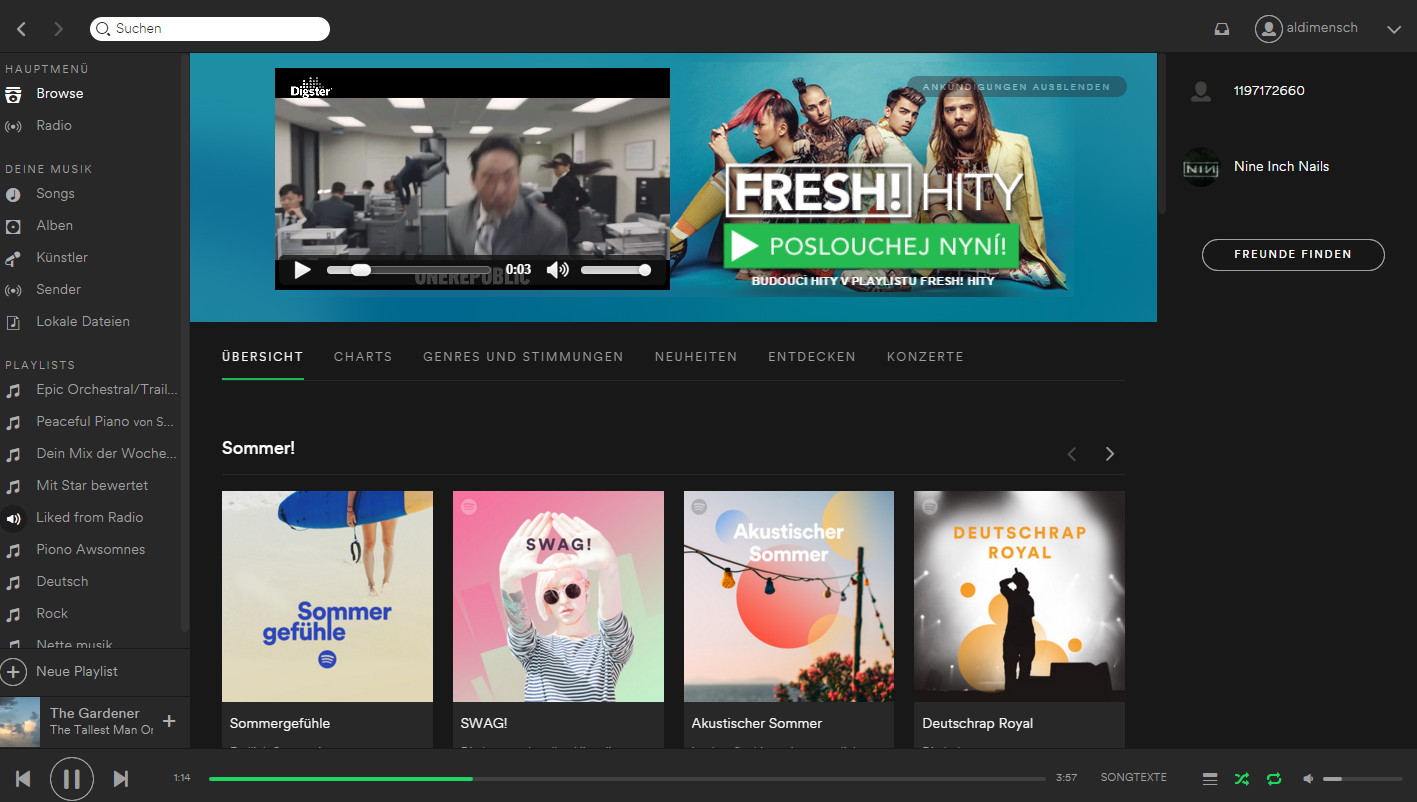The image size is (1417, 802).
Task: Open the SWAG! playlist cover
Action: [558, 596]
